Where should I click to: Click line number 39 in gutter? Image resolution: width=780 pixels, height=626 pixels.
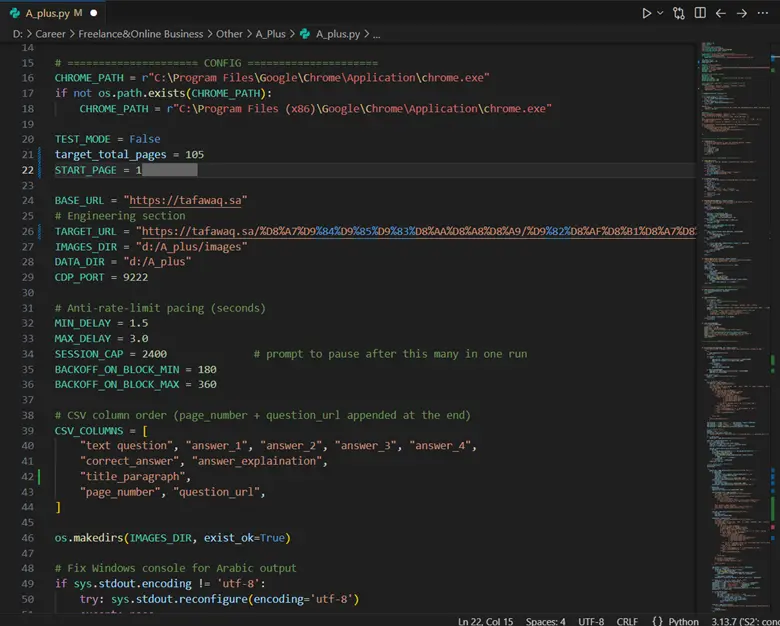pos(28,430)
